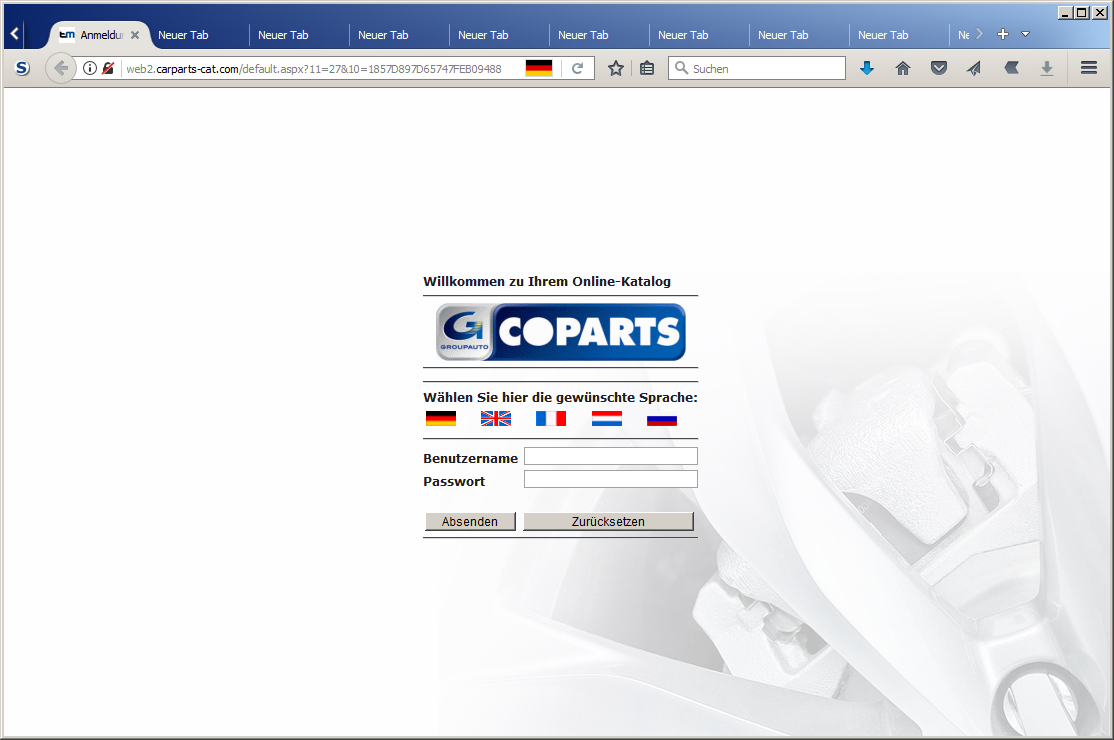
Task: Close the Anmeldung tab
Action: 135,35
